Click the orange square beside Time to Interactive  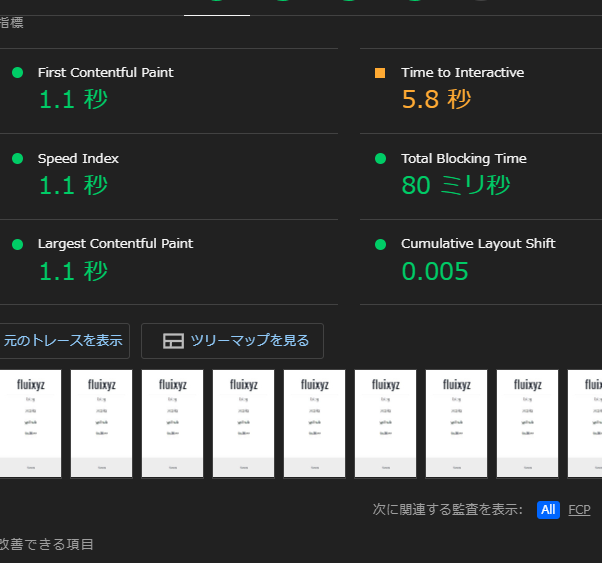[x=380, y=73]
